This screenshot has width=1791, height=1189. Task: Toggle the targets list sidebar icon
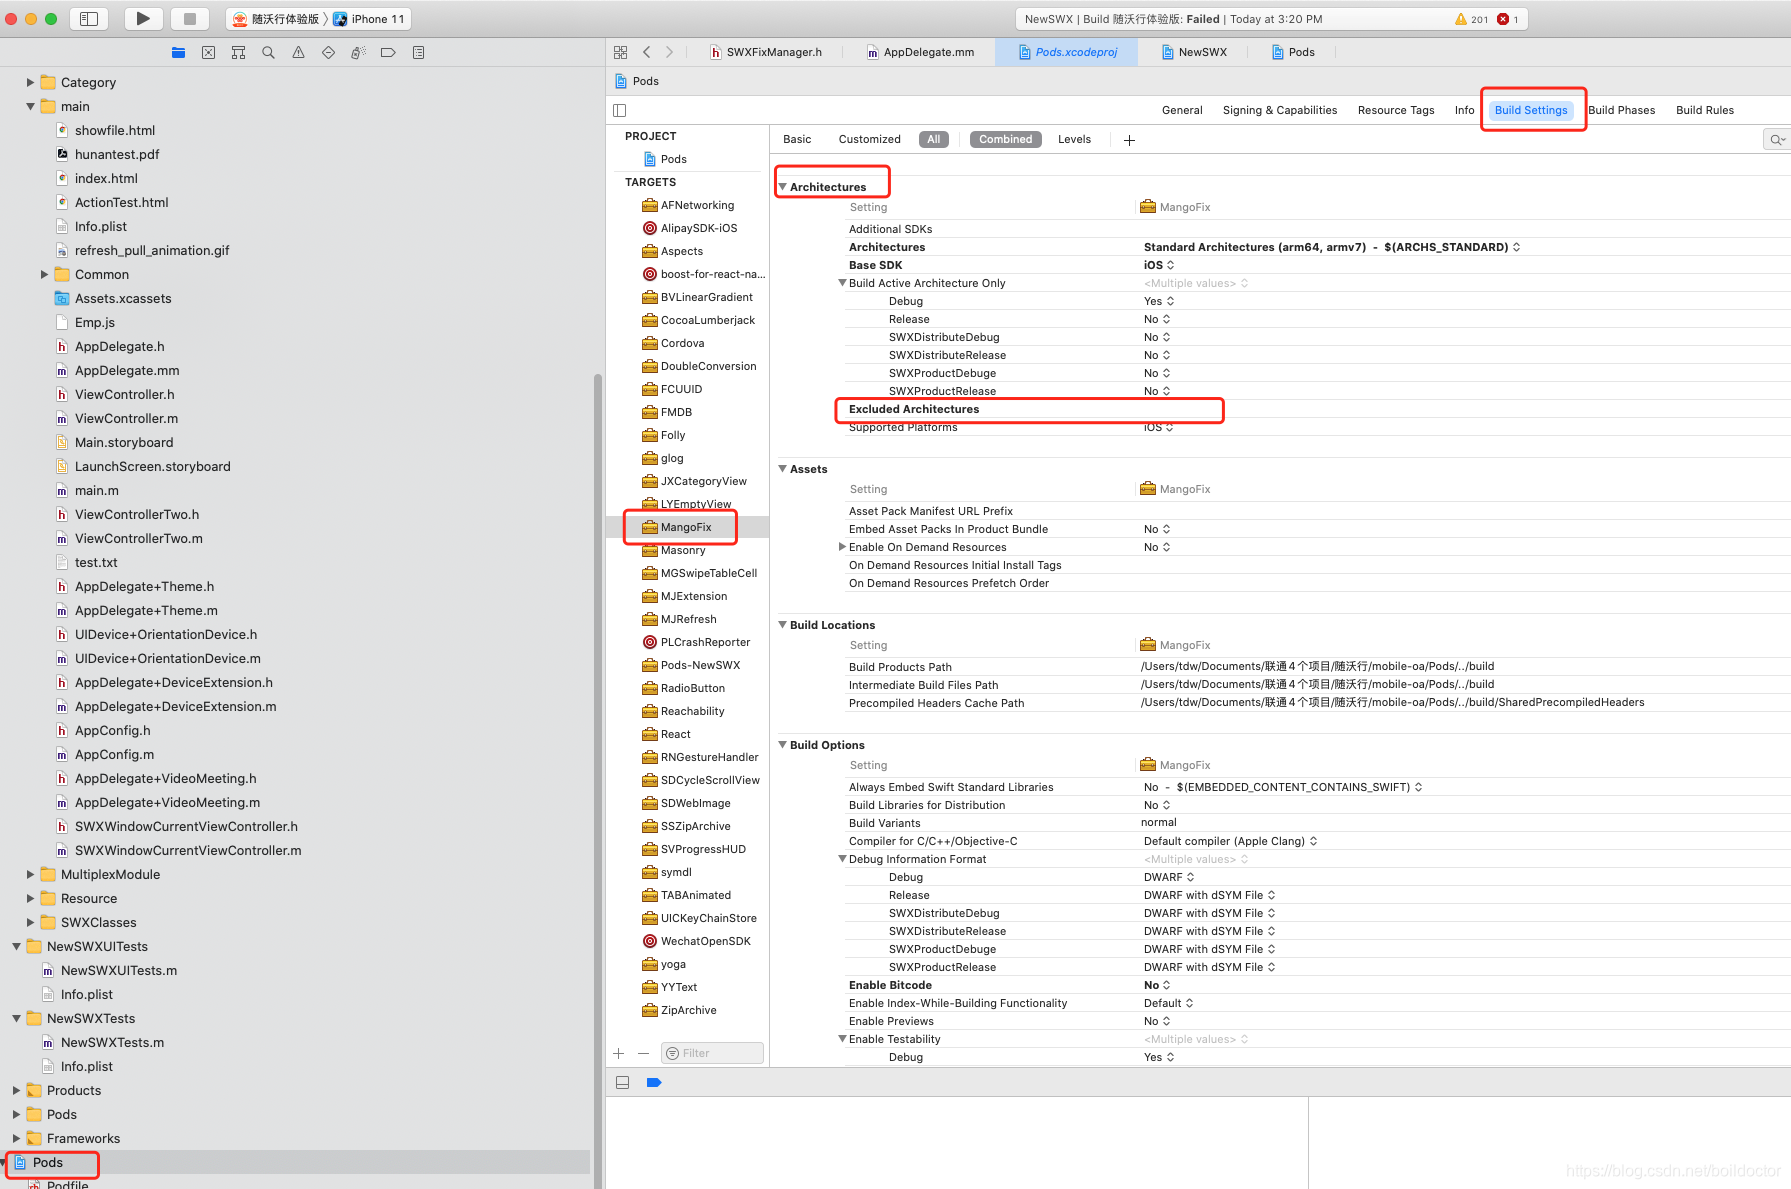pos(620,110)
